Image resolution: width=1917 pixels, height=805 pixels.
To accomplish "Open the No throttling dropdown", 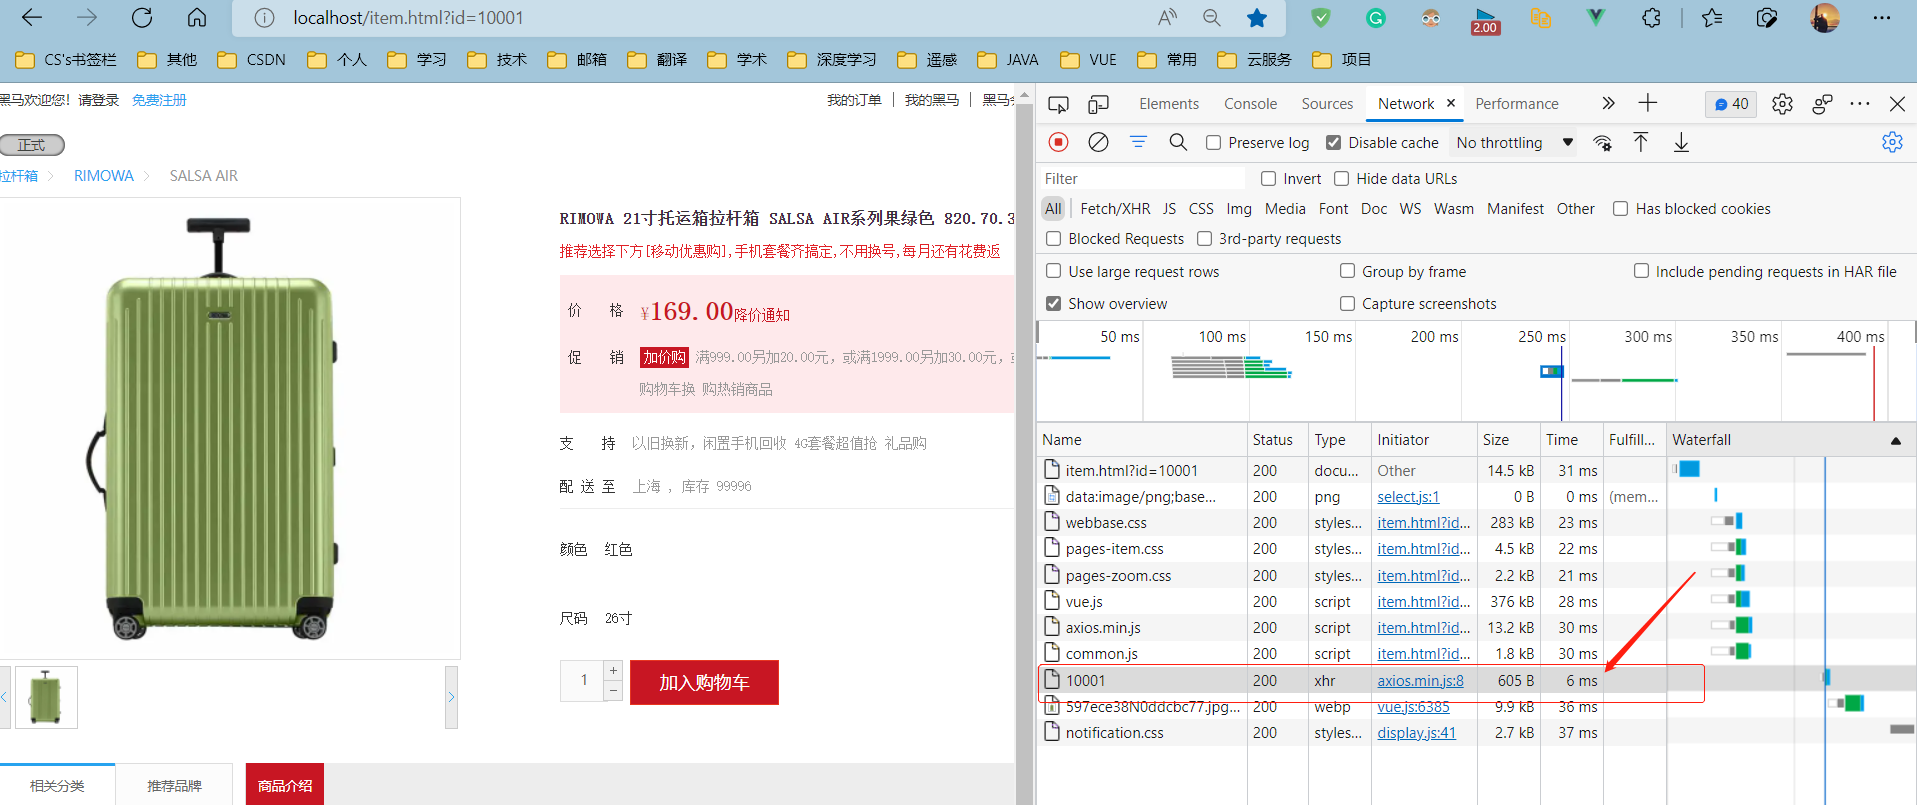I will click(x=1514, y=143).
